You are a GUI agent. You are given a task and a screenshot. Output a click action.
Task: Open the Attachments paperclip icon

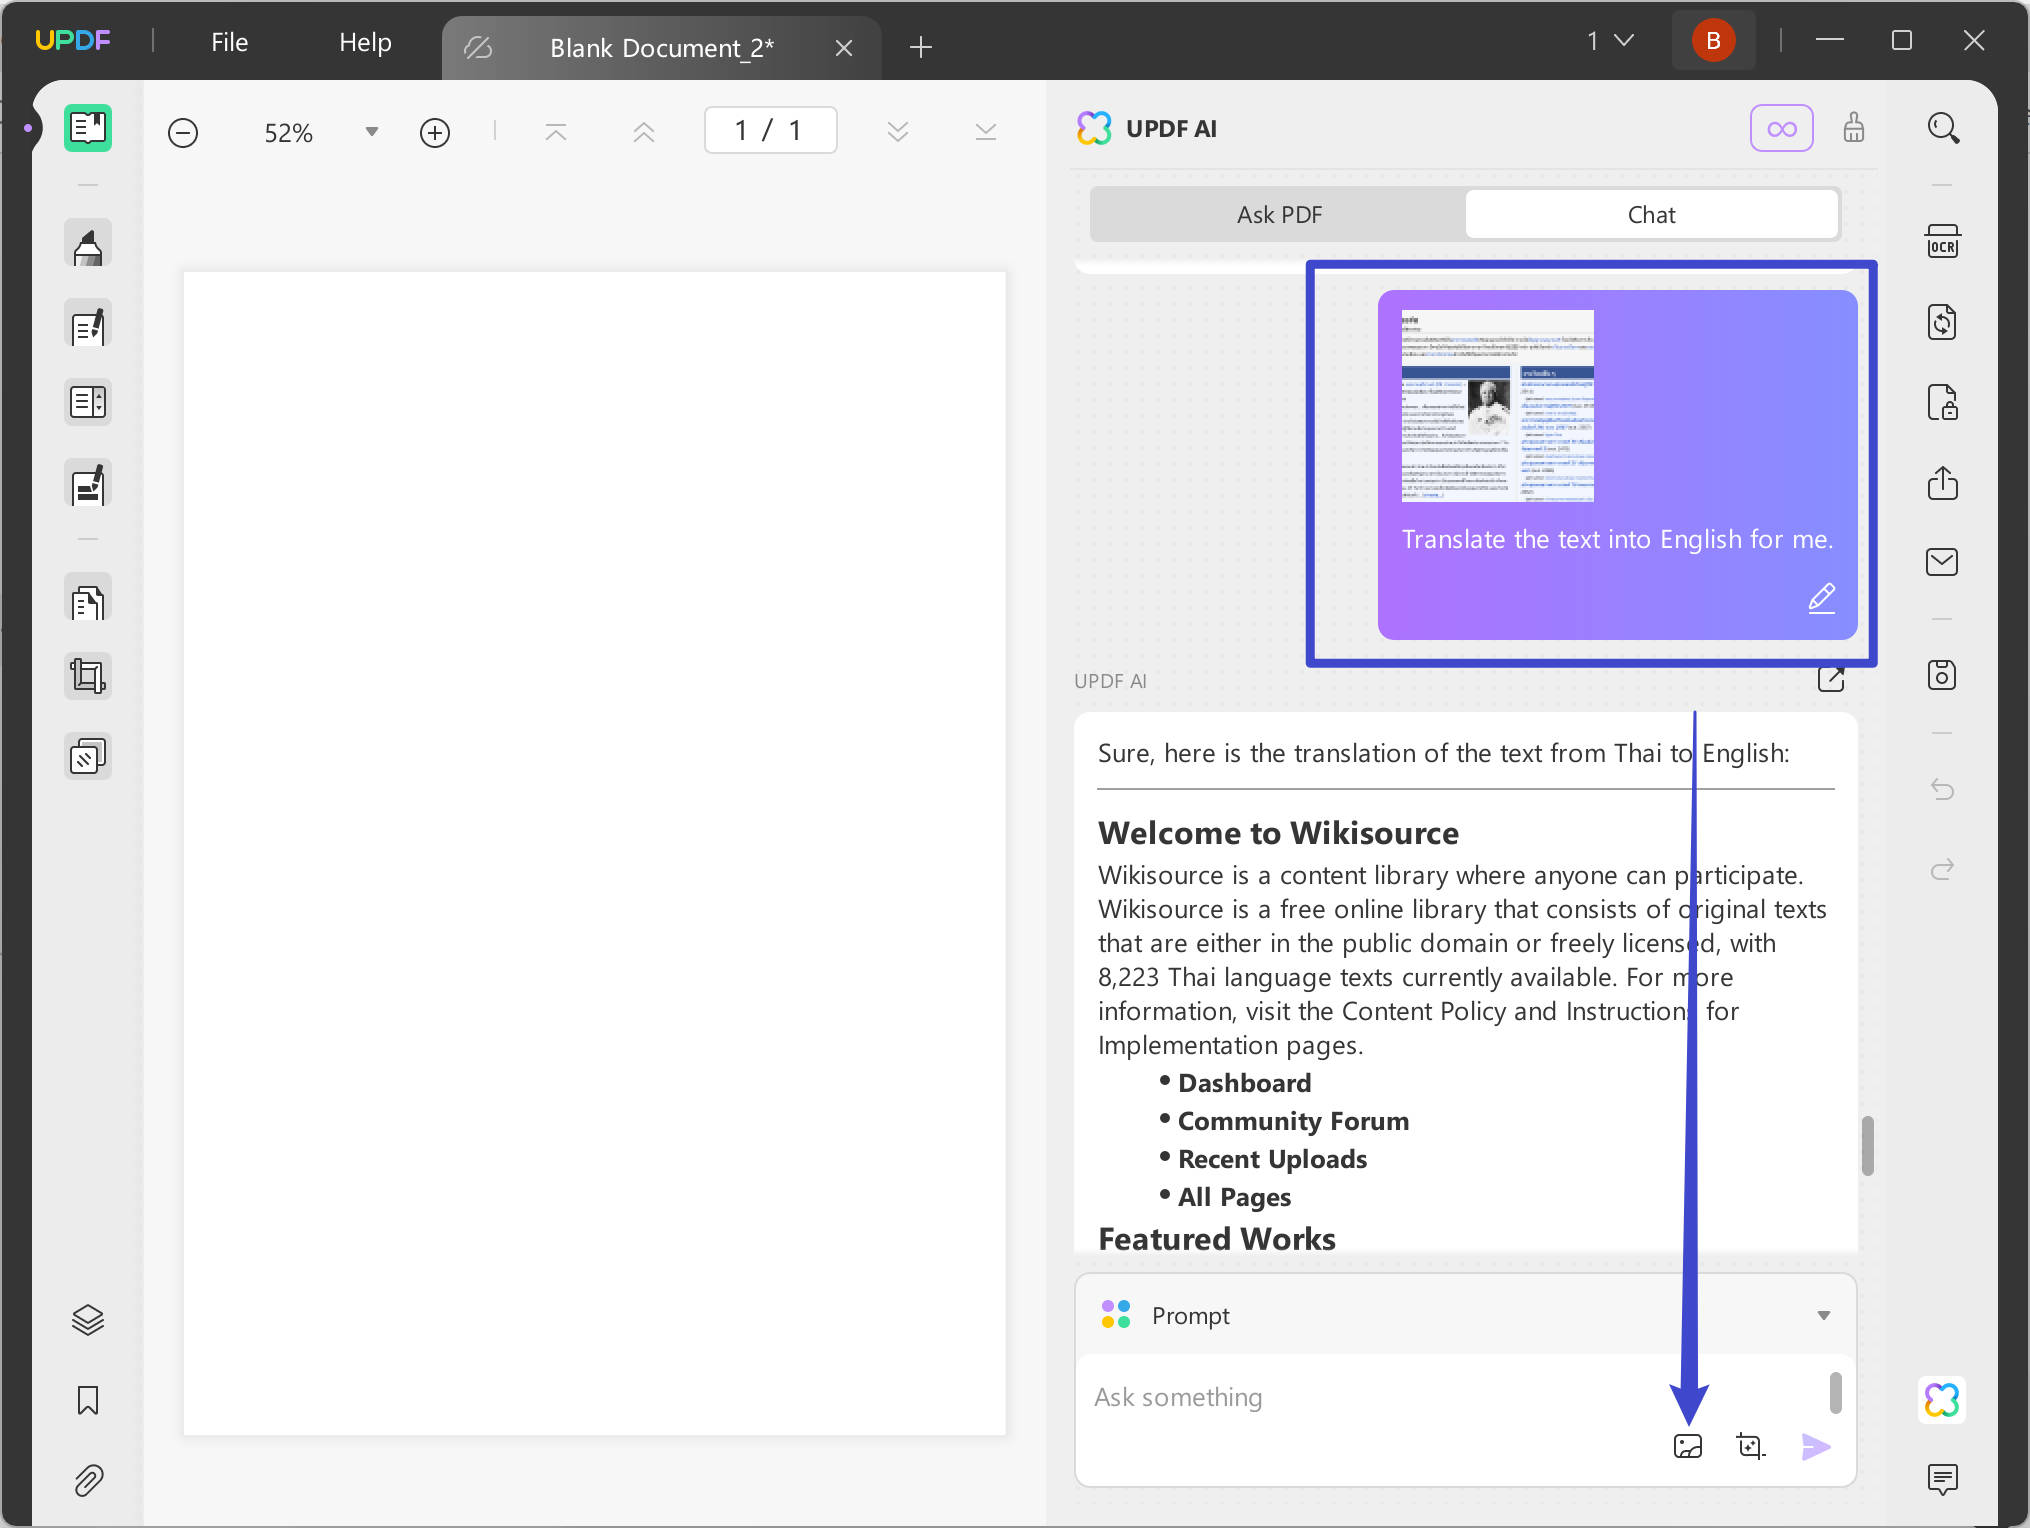(88, 1480)
